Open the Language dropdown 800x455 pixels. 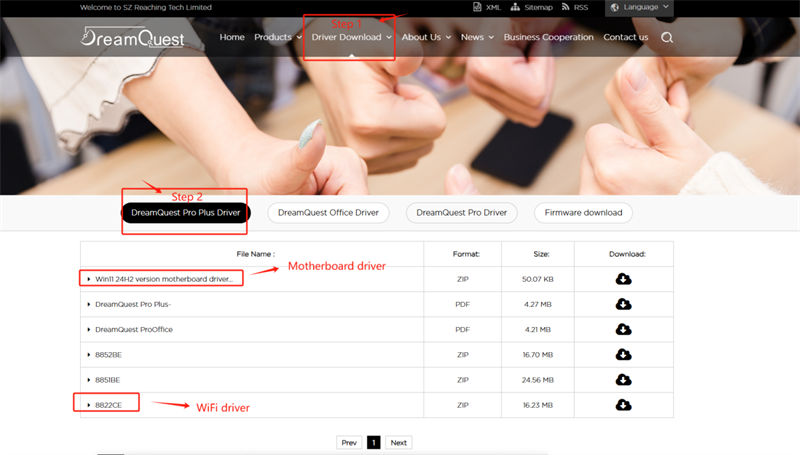point(639,8)
